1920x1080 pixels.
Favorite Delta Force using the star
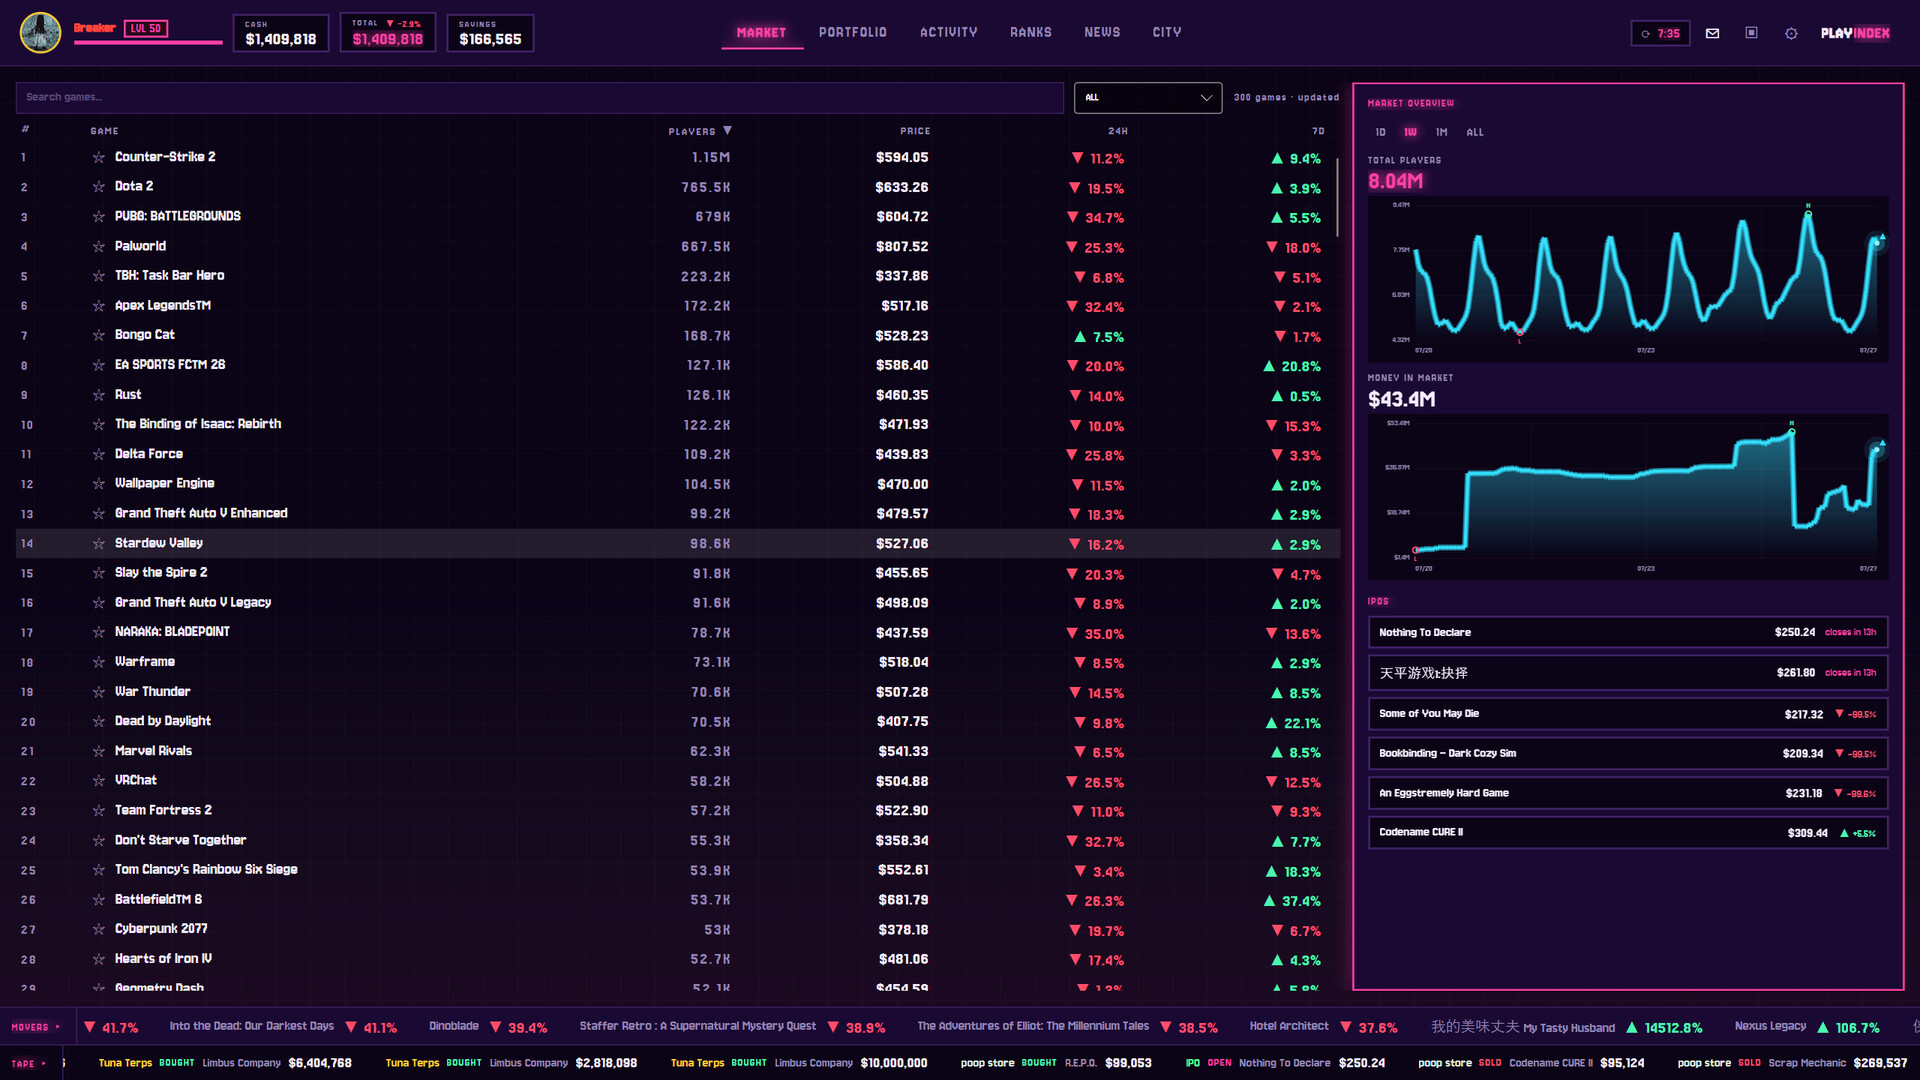click(99, 454)
